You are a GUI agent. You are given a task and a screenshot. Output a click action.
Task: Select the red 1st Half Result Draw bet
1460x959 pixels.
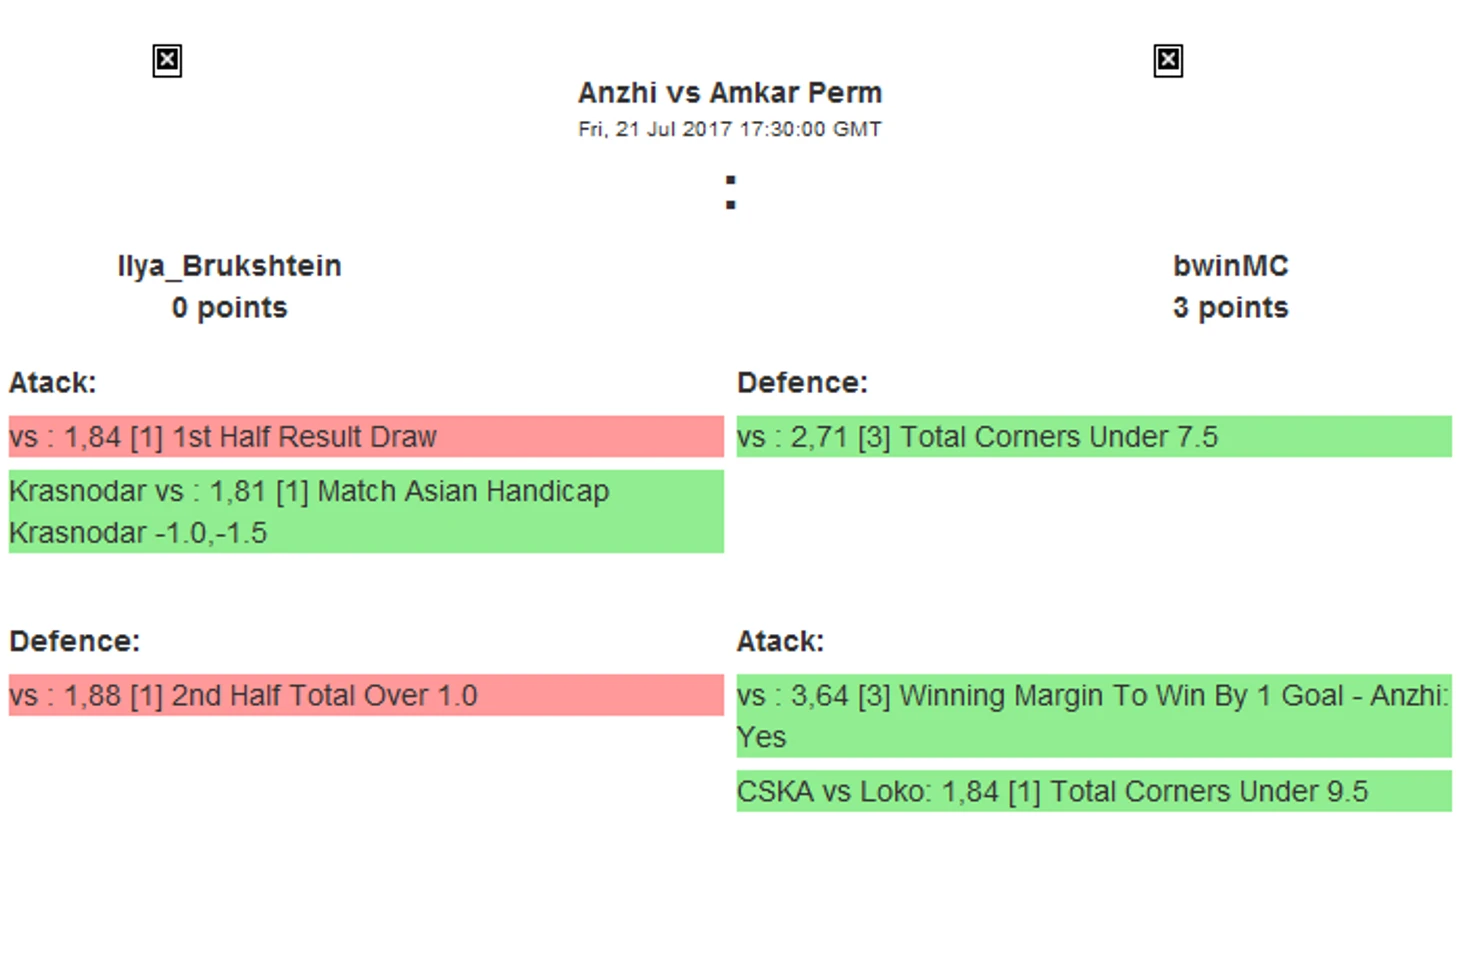366,437
